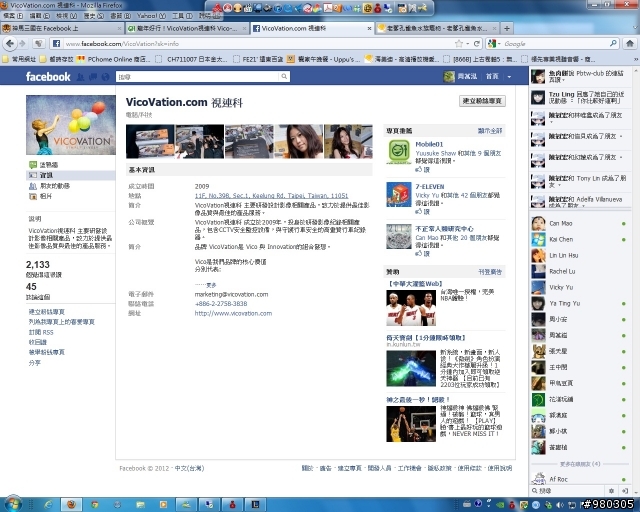This screenshot has width=640, height=512.
Task: Click the +886-2-2758-3838 phone link
Action: click(221, 303)
